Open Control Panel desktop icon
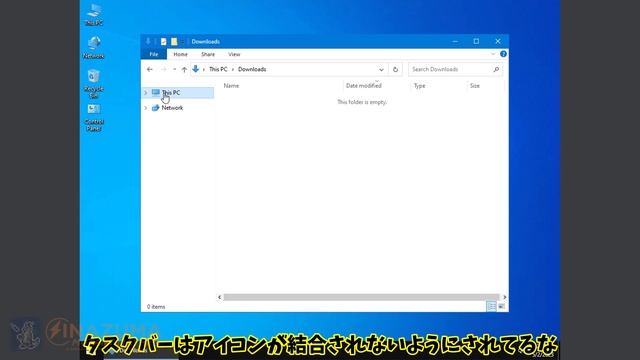640x360 pixels. [x=94, y=117]
